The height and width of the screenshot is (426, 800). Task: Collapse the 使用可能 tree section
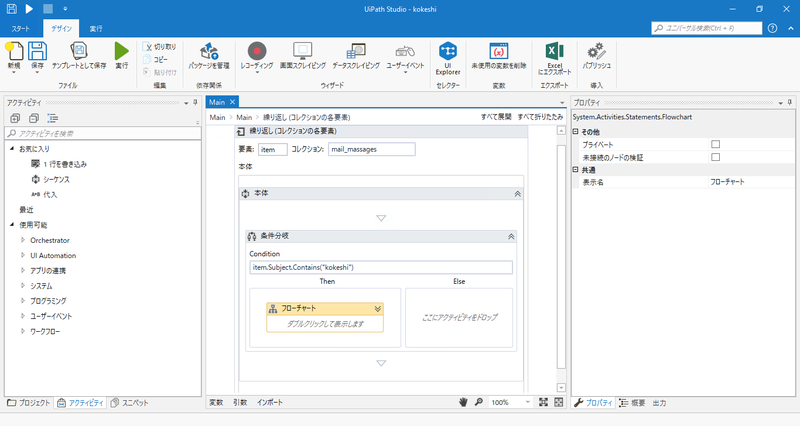pos(12,224)
